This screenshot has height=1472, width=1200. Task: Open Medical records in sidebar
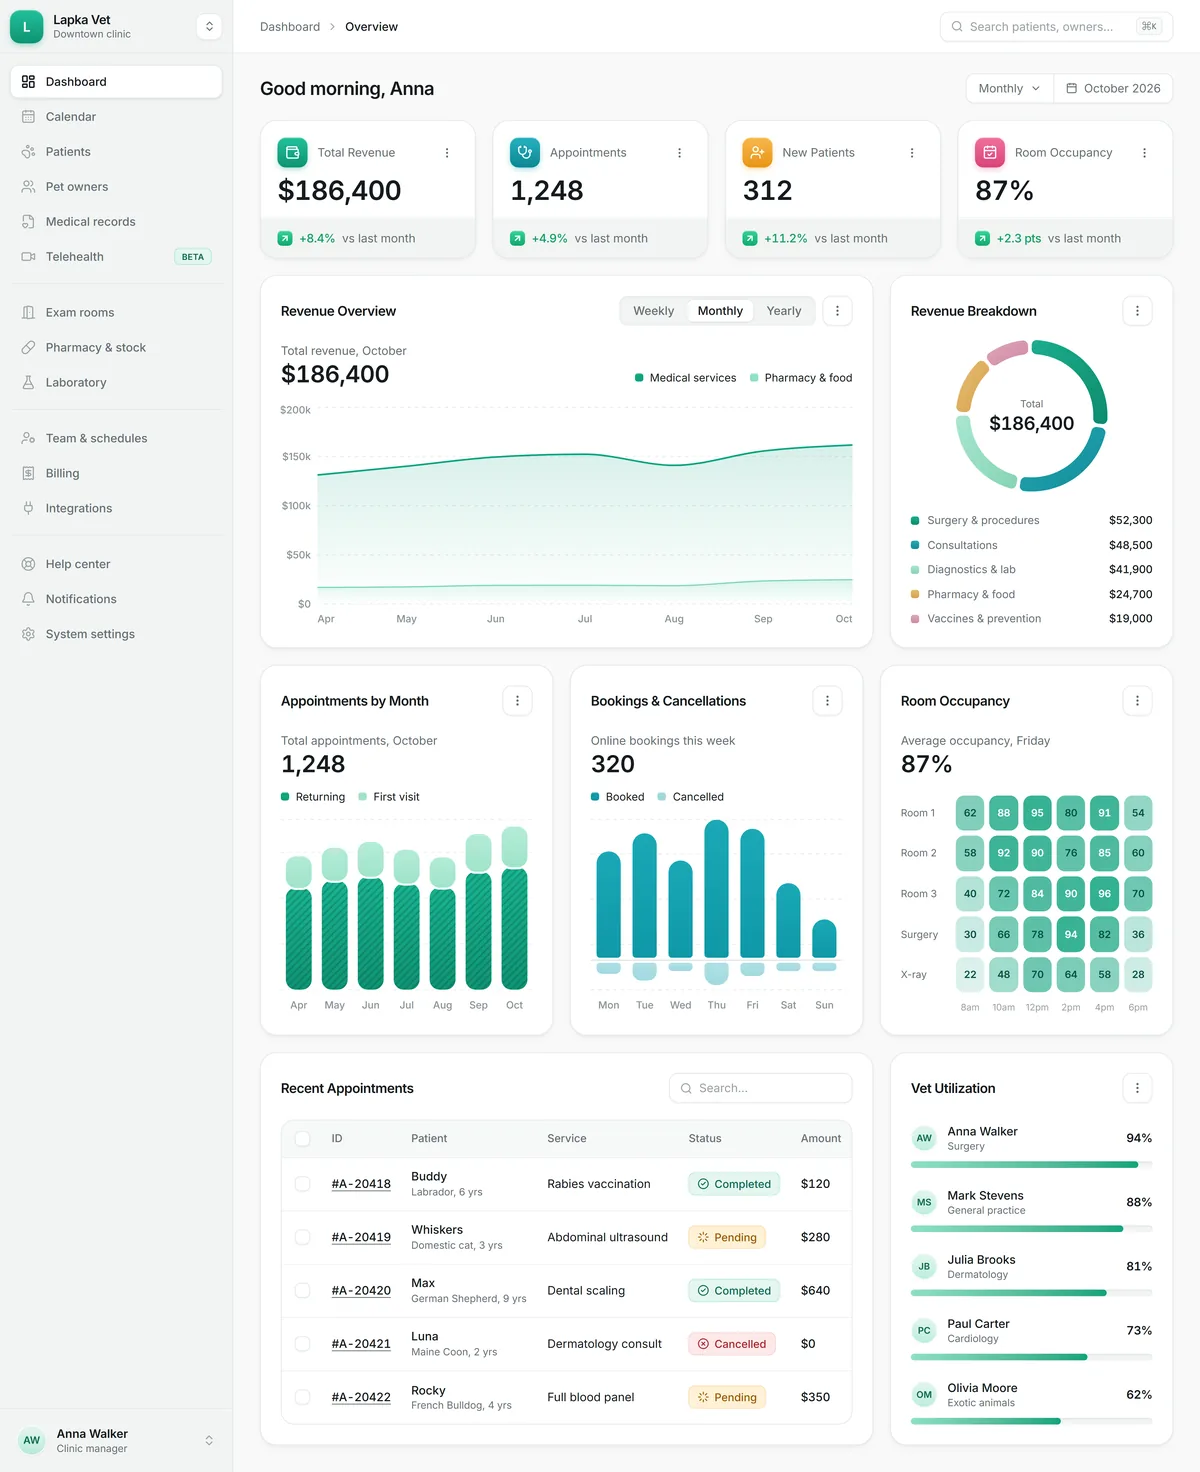(116, 222)
